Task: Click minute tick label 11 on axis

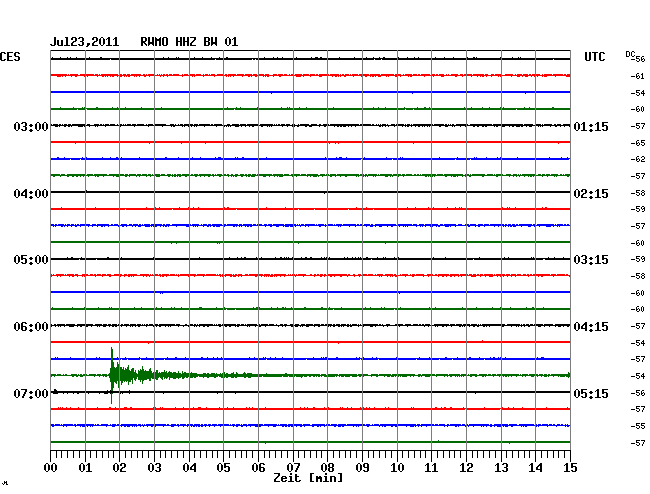Action: tap(431, 468)
